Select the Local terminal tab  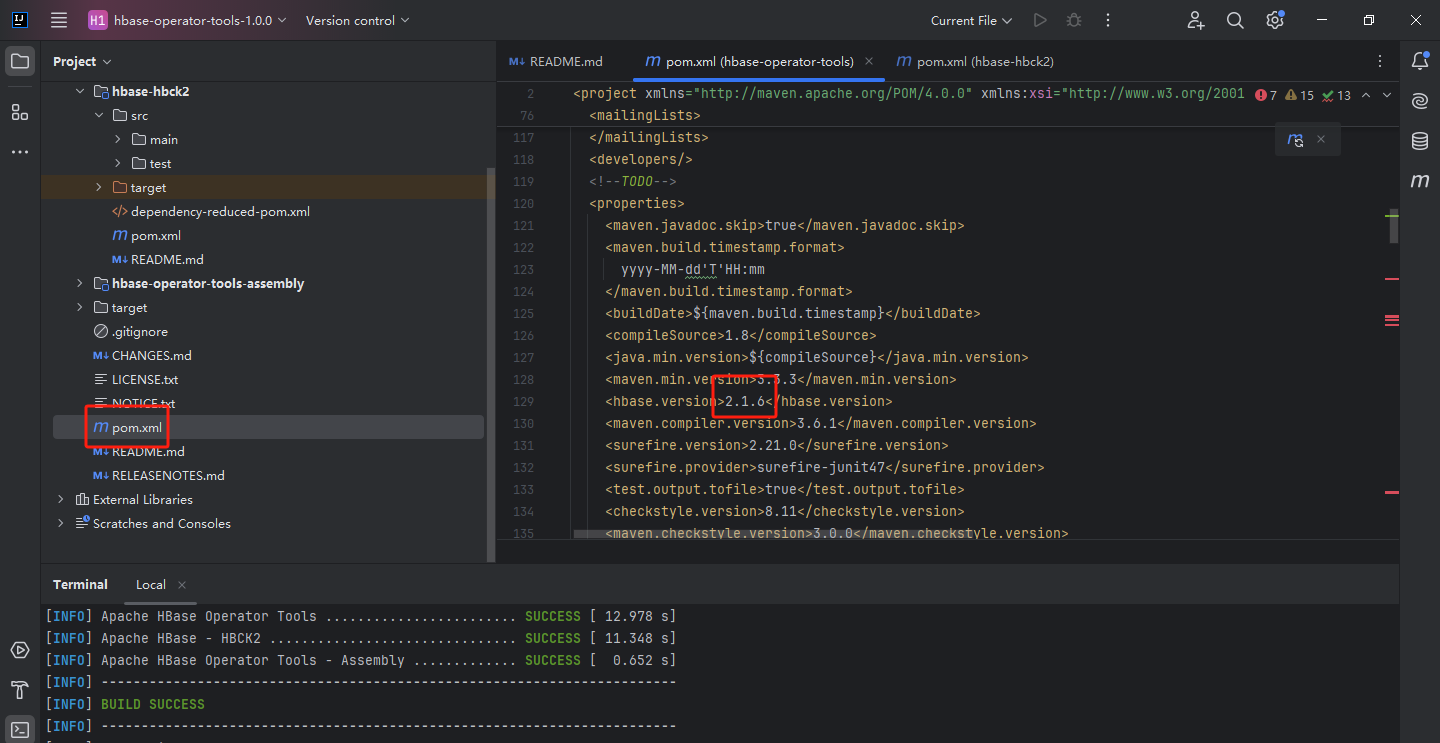pyautogui.click(x=151, y=585)
